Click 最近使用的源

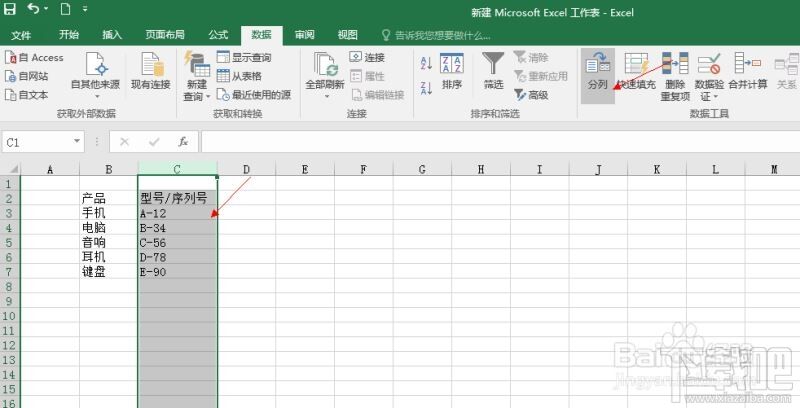(x=254, y=94)
